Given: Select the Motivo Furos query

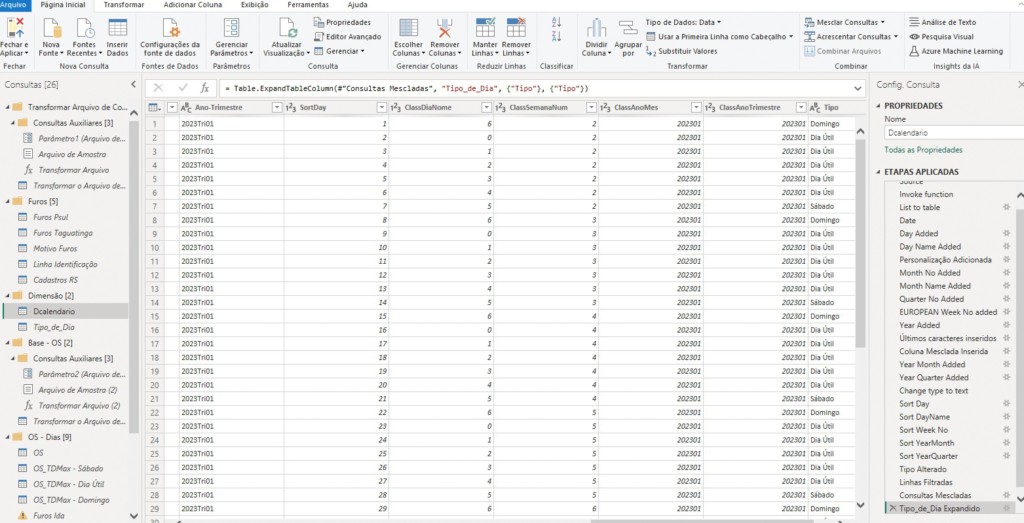Looking at the screenshot, I should (x=55, y=249).
